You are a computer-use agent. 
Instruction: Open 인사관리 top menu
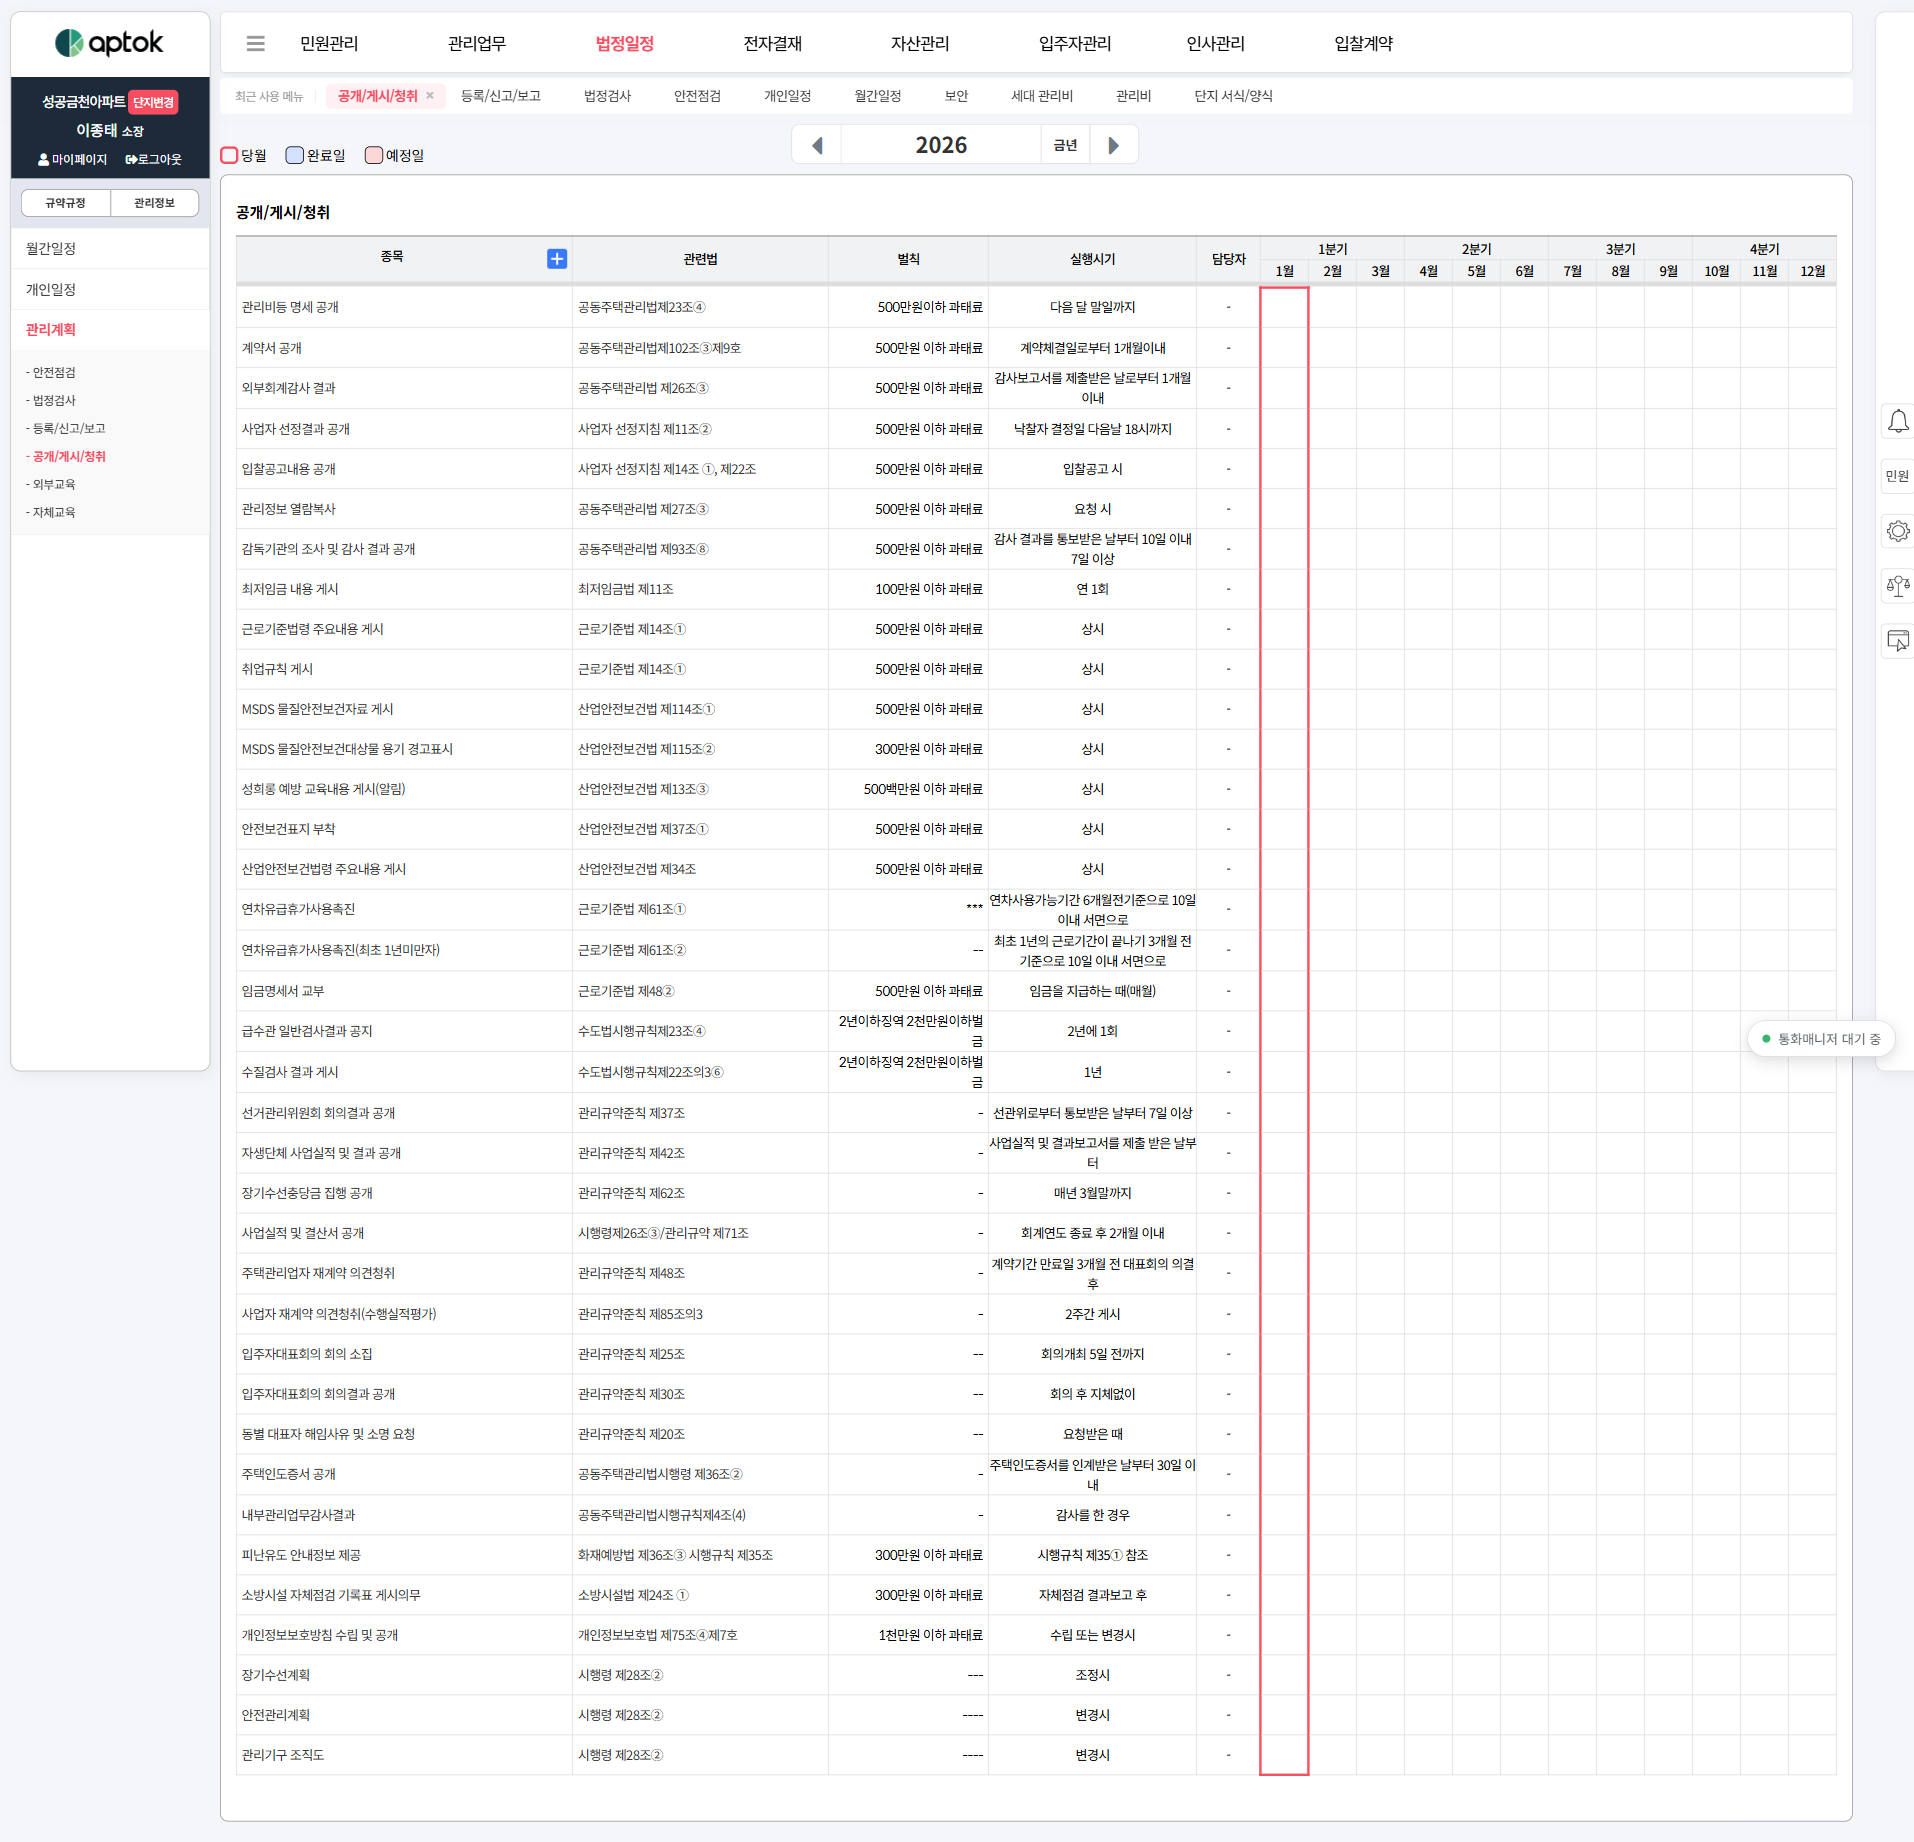tap(1216, 43)
